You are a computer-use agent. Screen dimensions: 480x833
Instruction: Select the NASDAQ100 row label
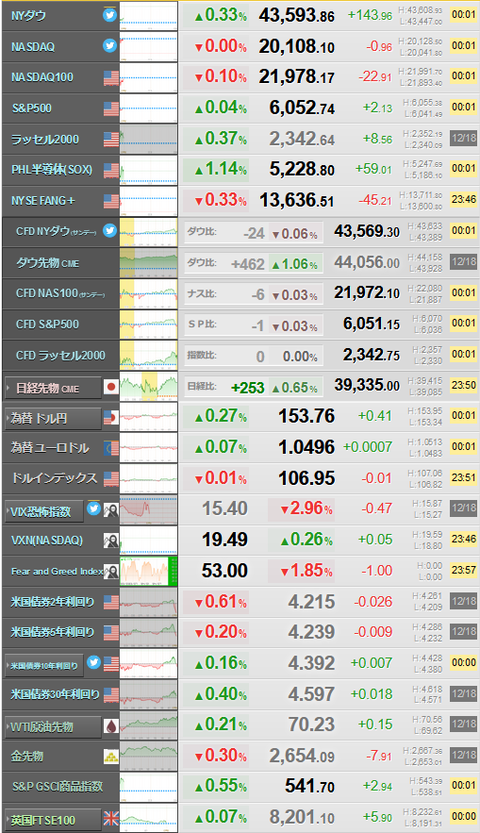click(x=42, y=78)
